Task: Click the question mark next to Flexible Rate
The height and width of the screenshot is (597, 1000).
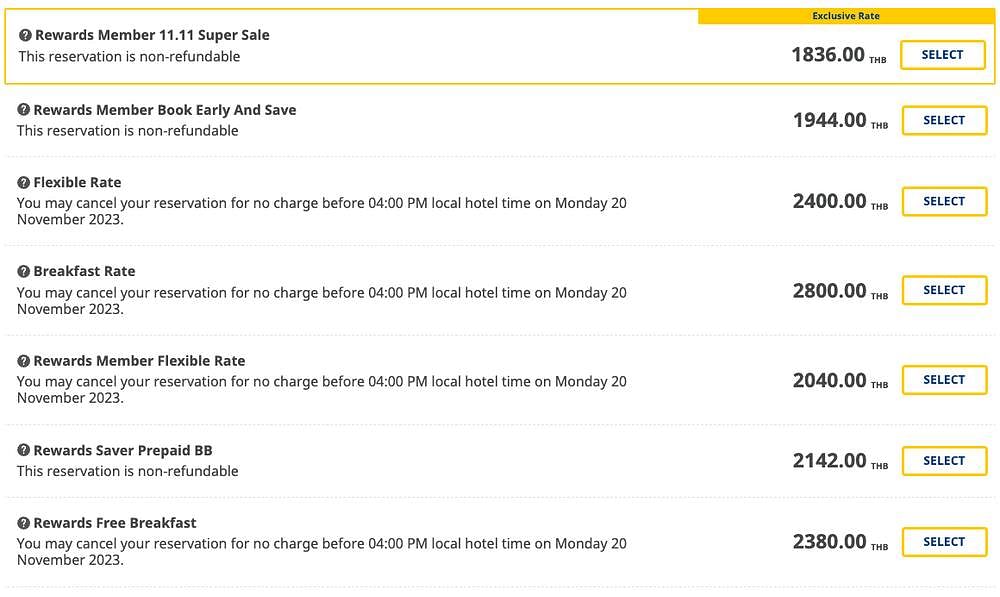Action: [24, 182]
